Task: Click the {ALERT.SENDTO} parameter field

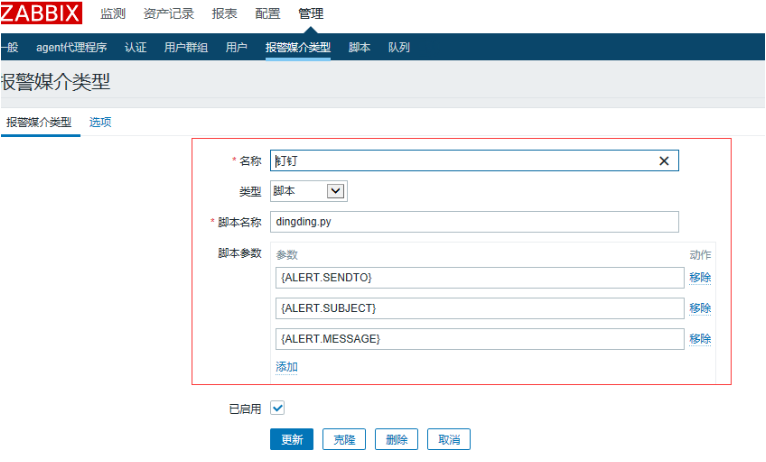Action: pyautogui.click(x=480, y=277)
